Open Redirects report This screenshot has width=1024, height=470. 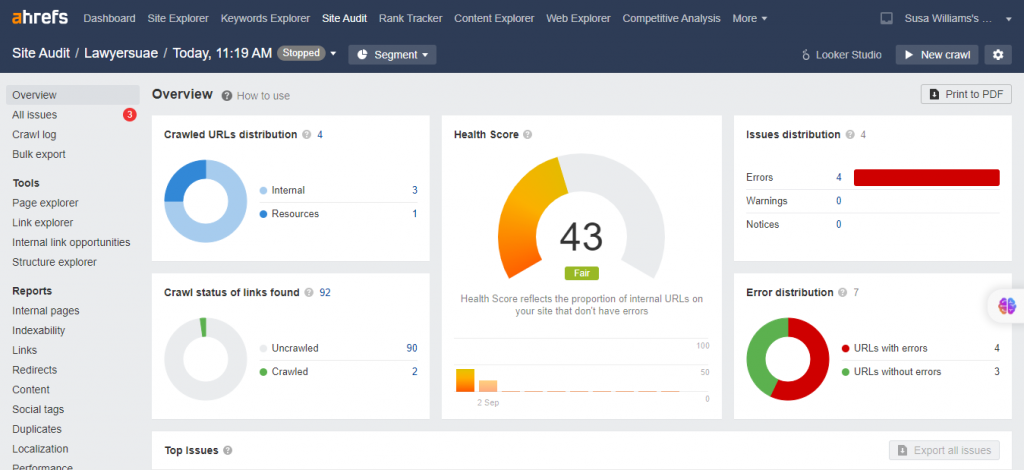35,369
